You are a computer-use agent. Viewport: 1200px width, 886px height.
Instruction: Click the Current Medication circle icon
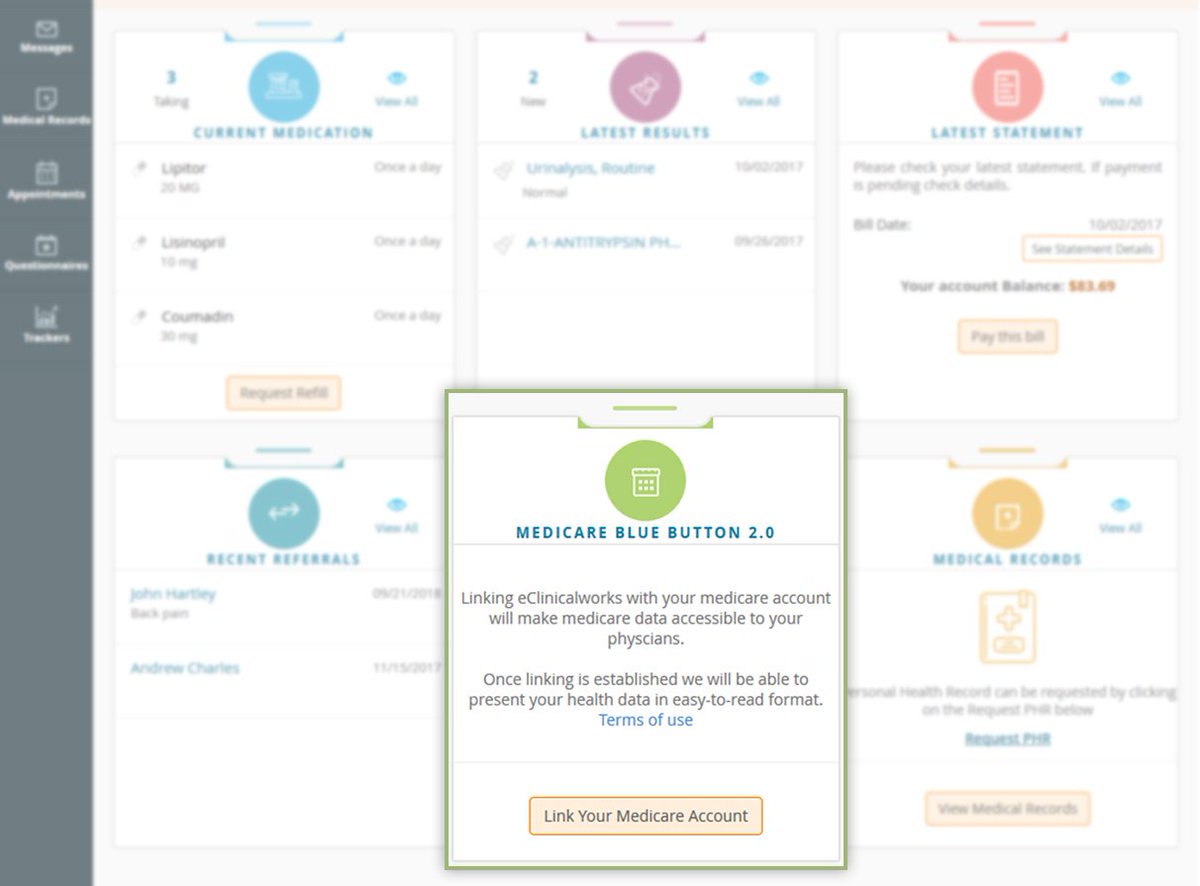[284, 87]
